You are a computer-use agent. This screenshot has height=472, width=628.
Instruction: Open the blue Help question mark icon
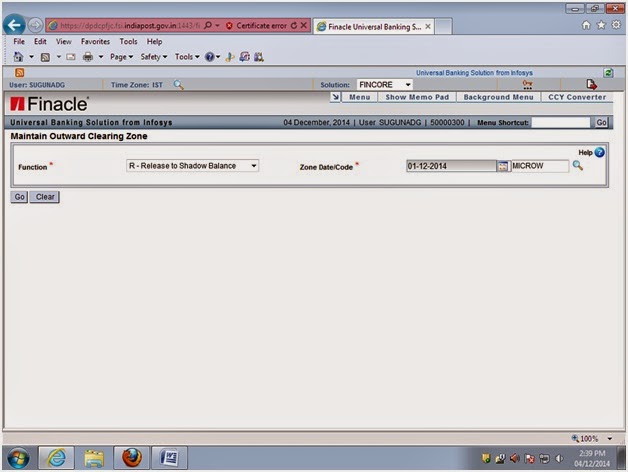600,152
